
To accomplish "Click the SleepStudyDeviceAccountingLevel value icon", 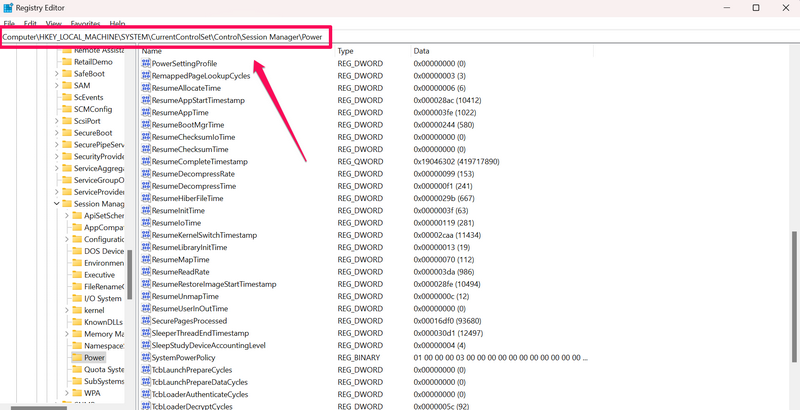I will (x=146, y=345).
